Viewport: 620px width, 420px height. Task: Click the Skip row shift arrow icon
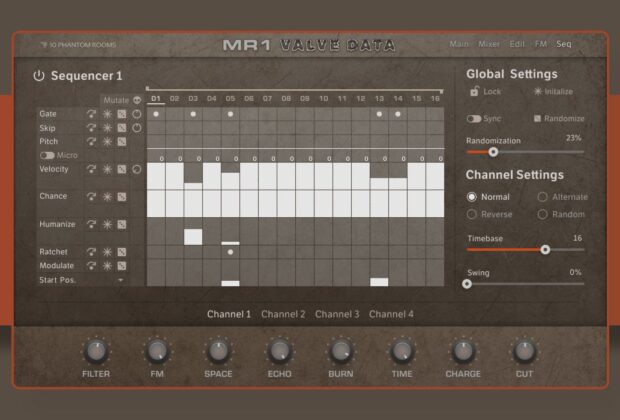point(91,128)
